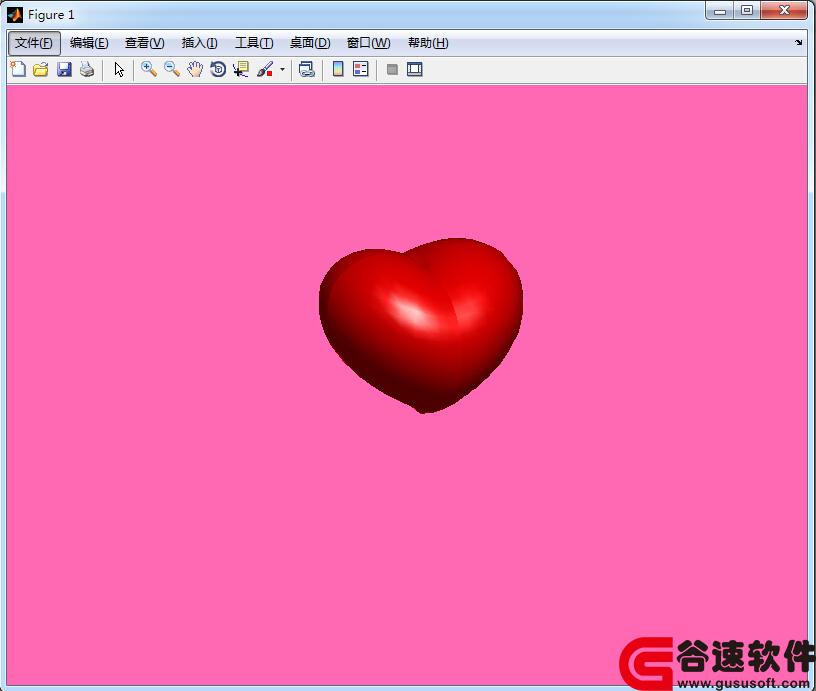
Task: Click the MATLAB logo in title bar
Action: tap(15, 15)
